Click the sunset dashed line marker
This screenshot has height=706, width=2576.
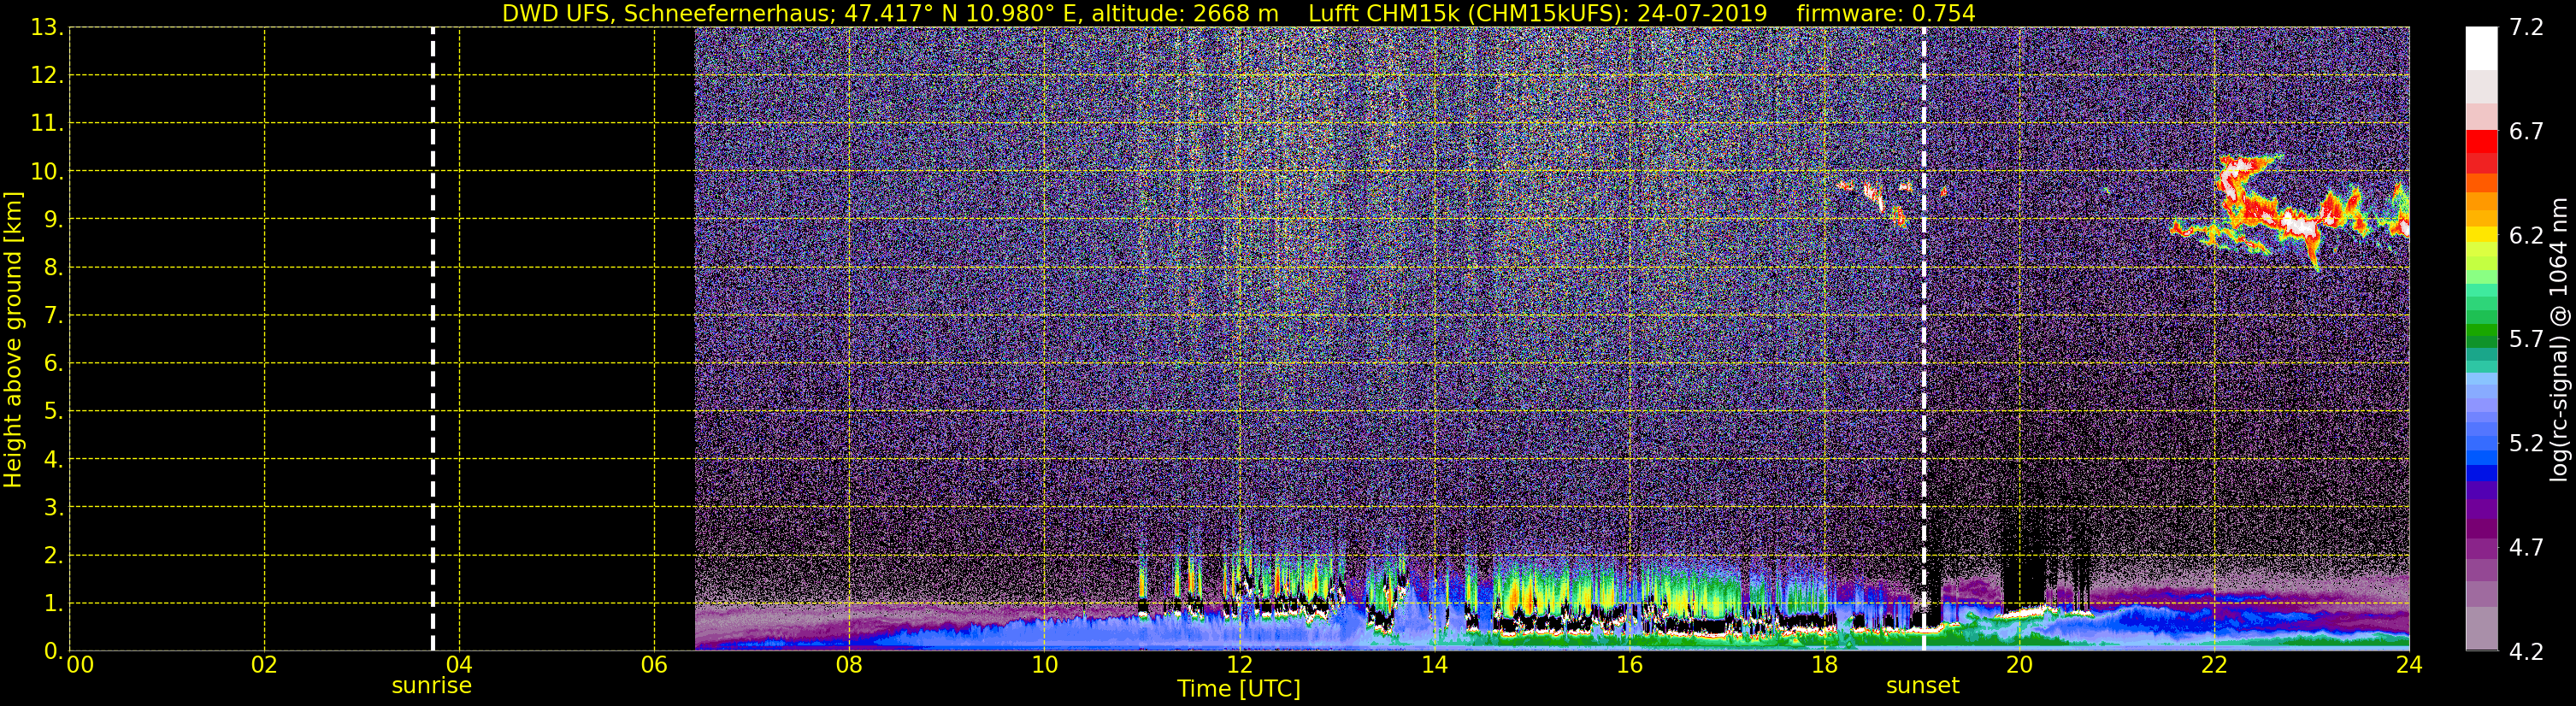coord(1923,339)
